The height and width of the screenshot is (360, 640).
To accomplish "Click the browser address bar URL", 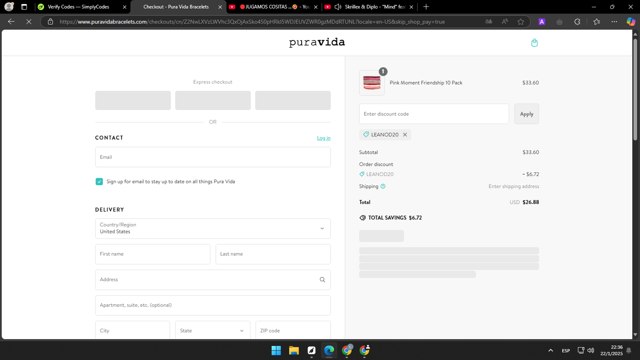I will pos(252,22).
